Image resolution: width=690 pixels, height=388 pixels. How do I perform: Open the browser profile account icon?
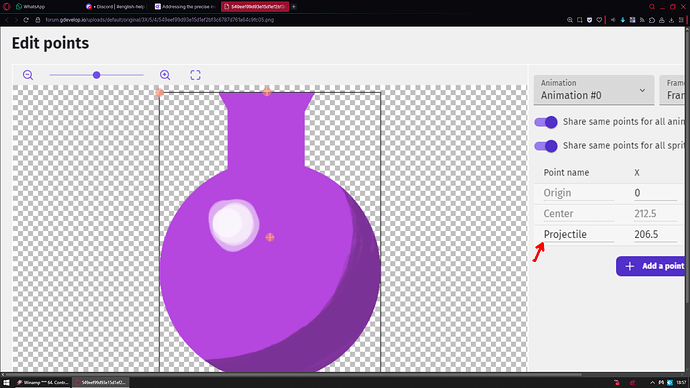(661, 20)
